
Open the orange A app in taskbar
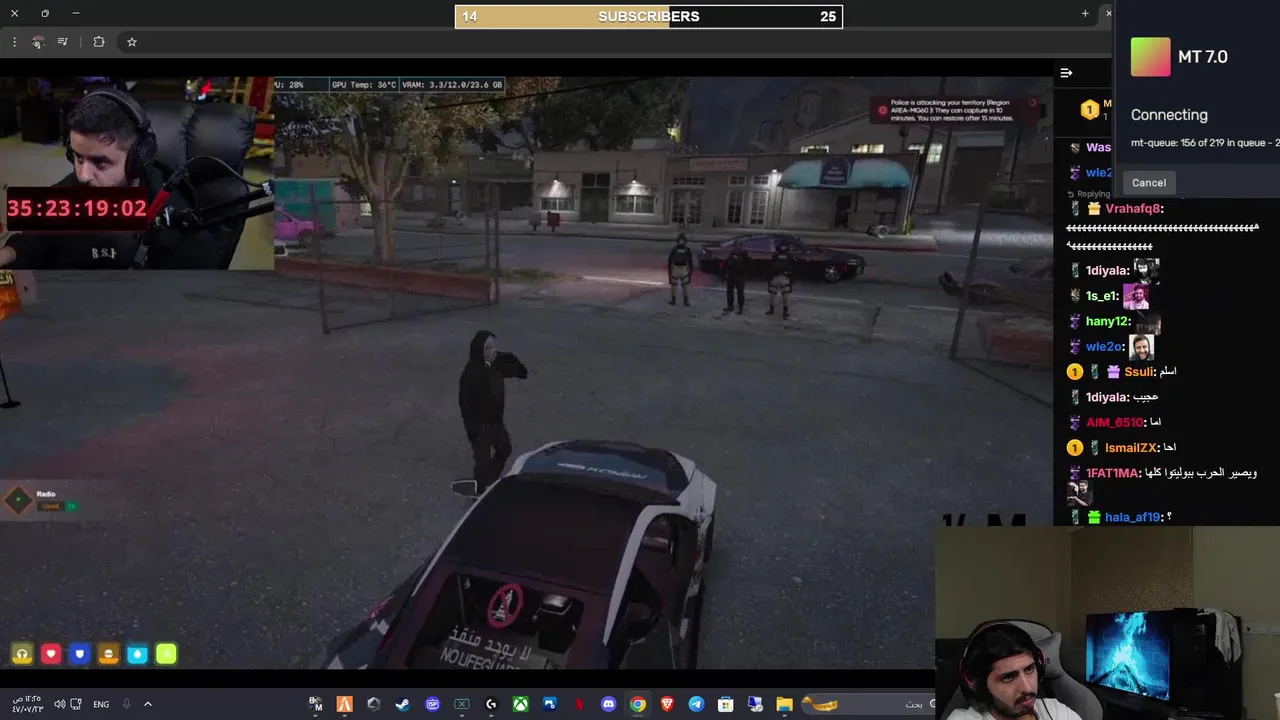pos(344,704)
